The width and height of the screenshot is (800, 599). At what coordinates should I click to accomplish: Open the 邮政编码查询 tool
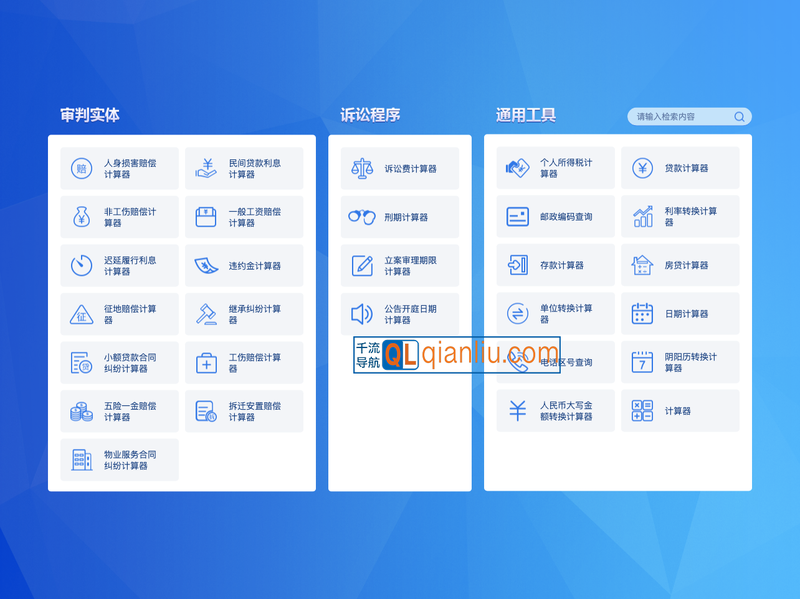[x=553, y=216]
